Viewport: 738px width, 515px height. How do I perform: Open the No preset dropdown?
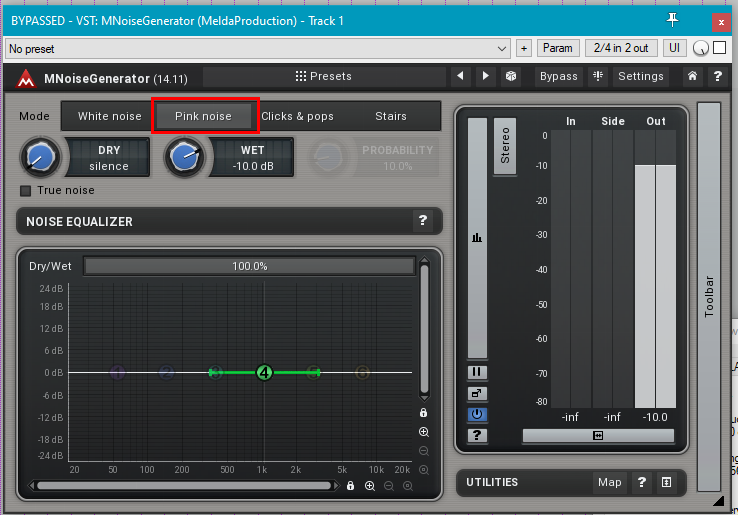click(x=258, y=48)
